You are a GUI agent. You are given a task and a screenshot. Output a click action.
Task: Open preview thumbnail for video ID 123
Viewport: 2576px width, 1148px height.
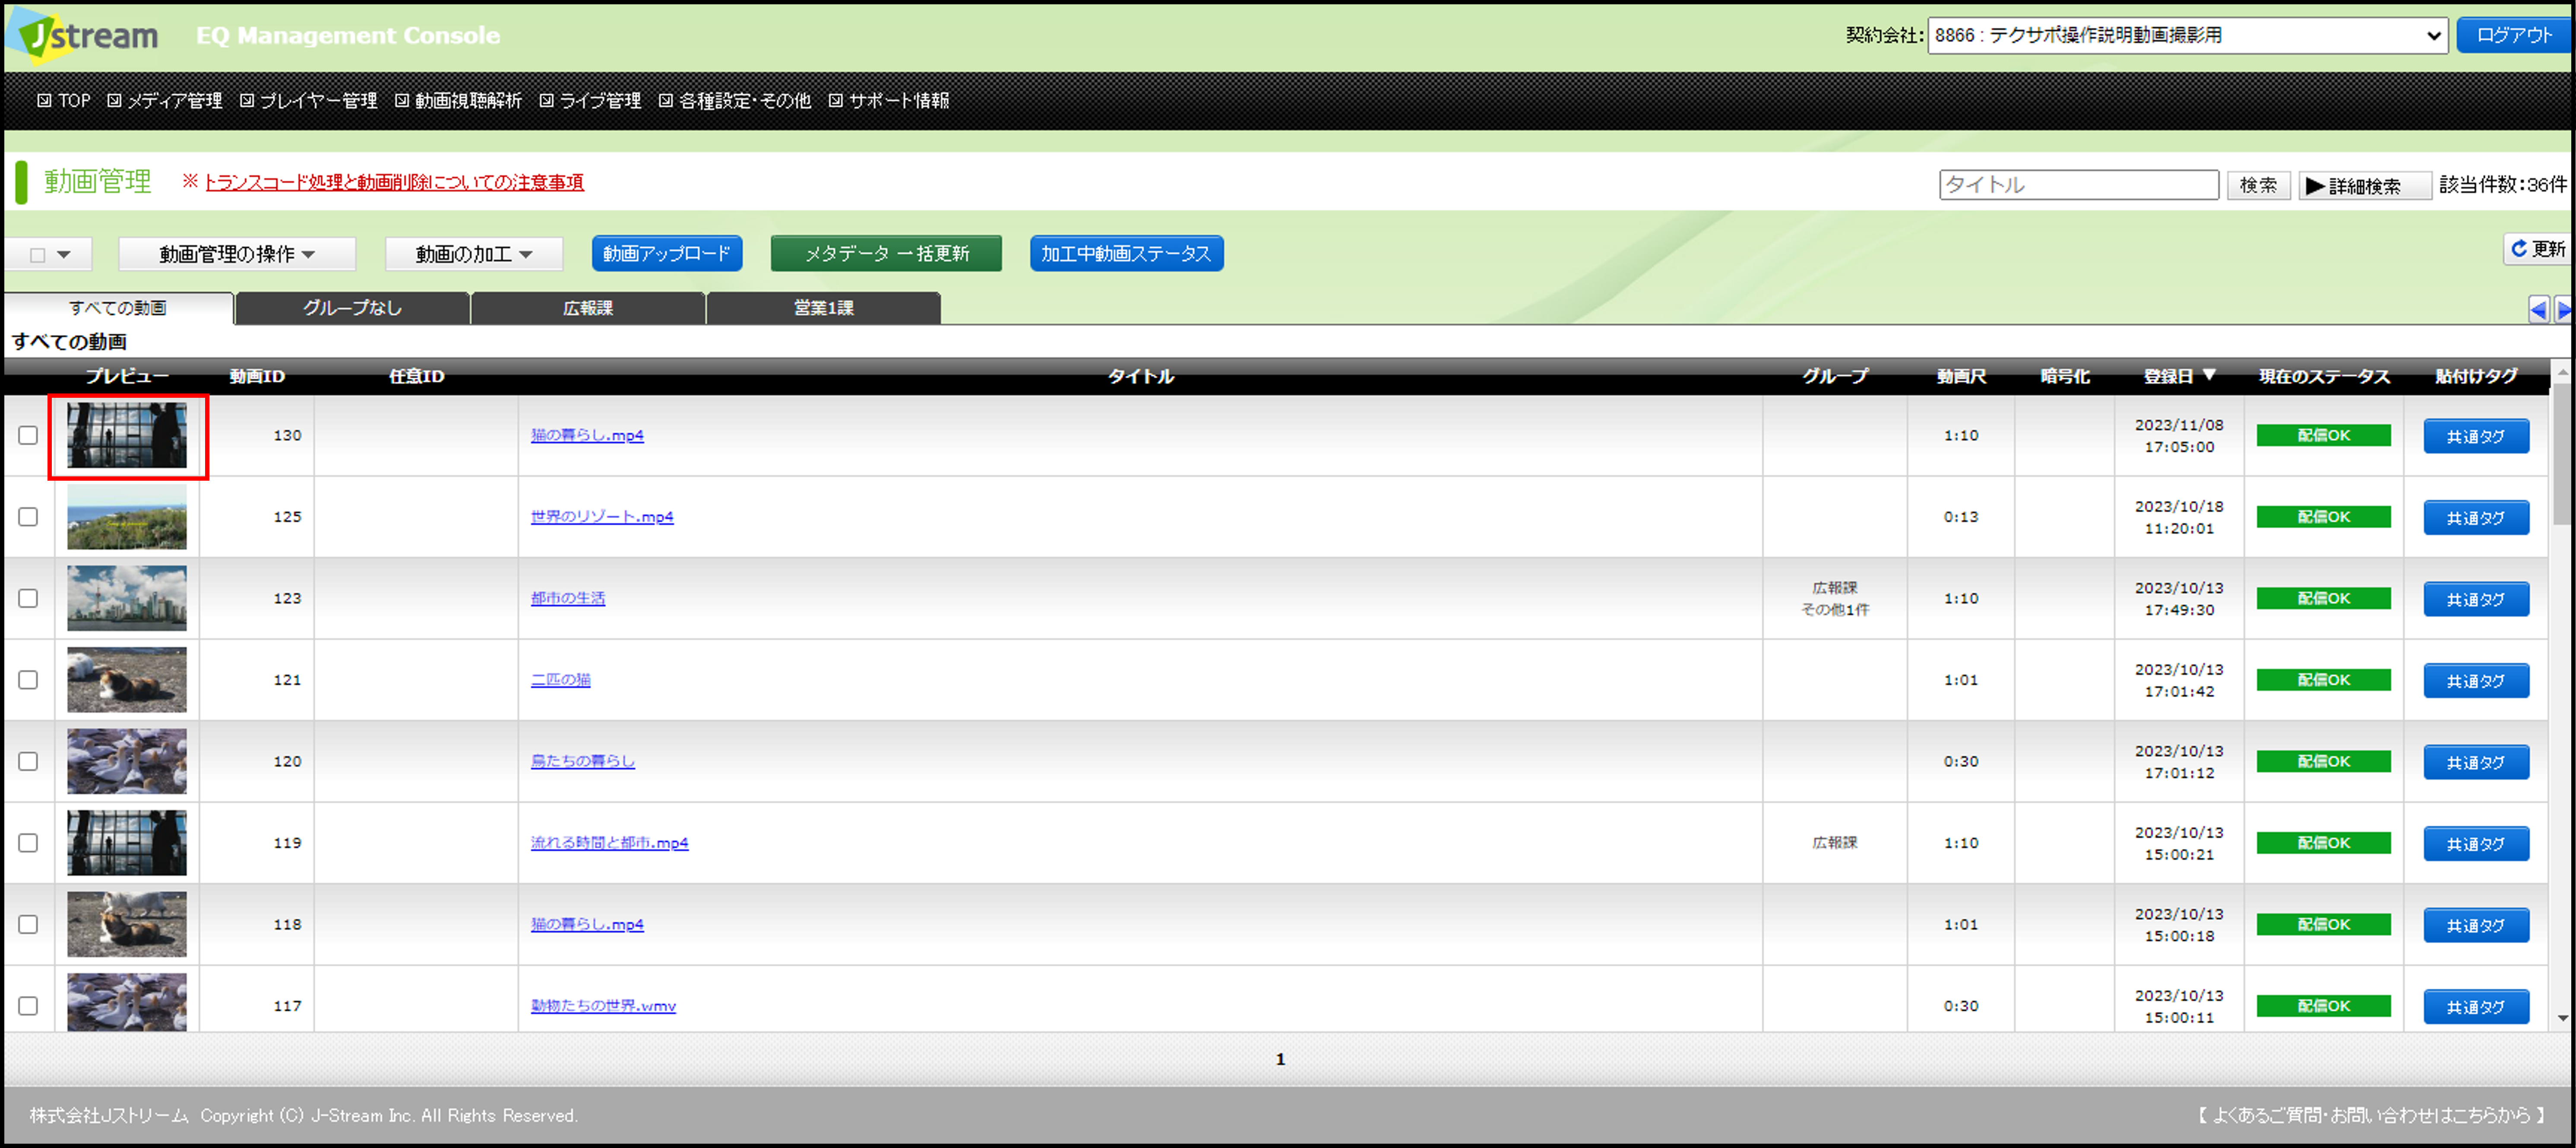127,598
